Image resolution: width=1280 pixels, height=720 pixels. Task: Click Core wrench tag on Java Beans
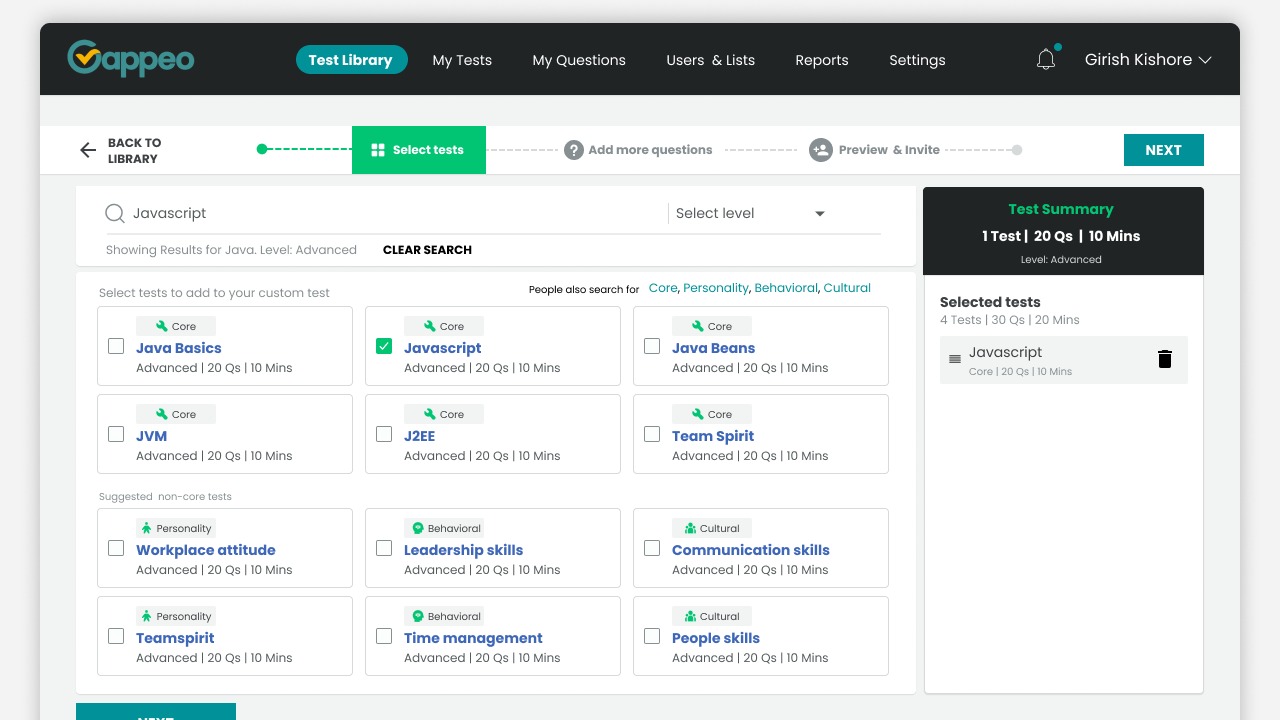tap(712, 326)
